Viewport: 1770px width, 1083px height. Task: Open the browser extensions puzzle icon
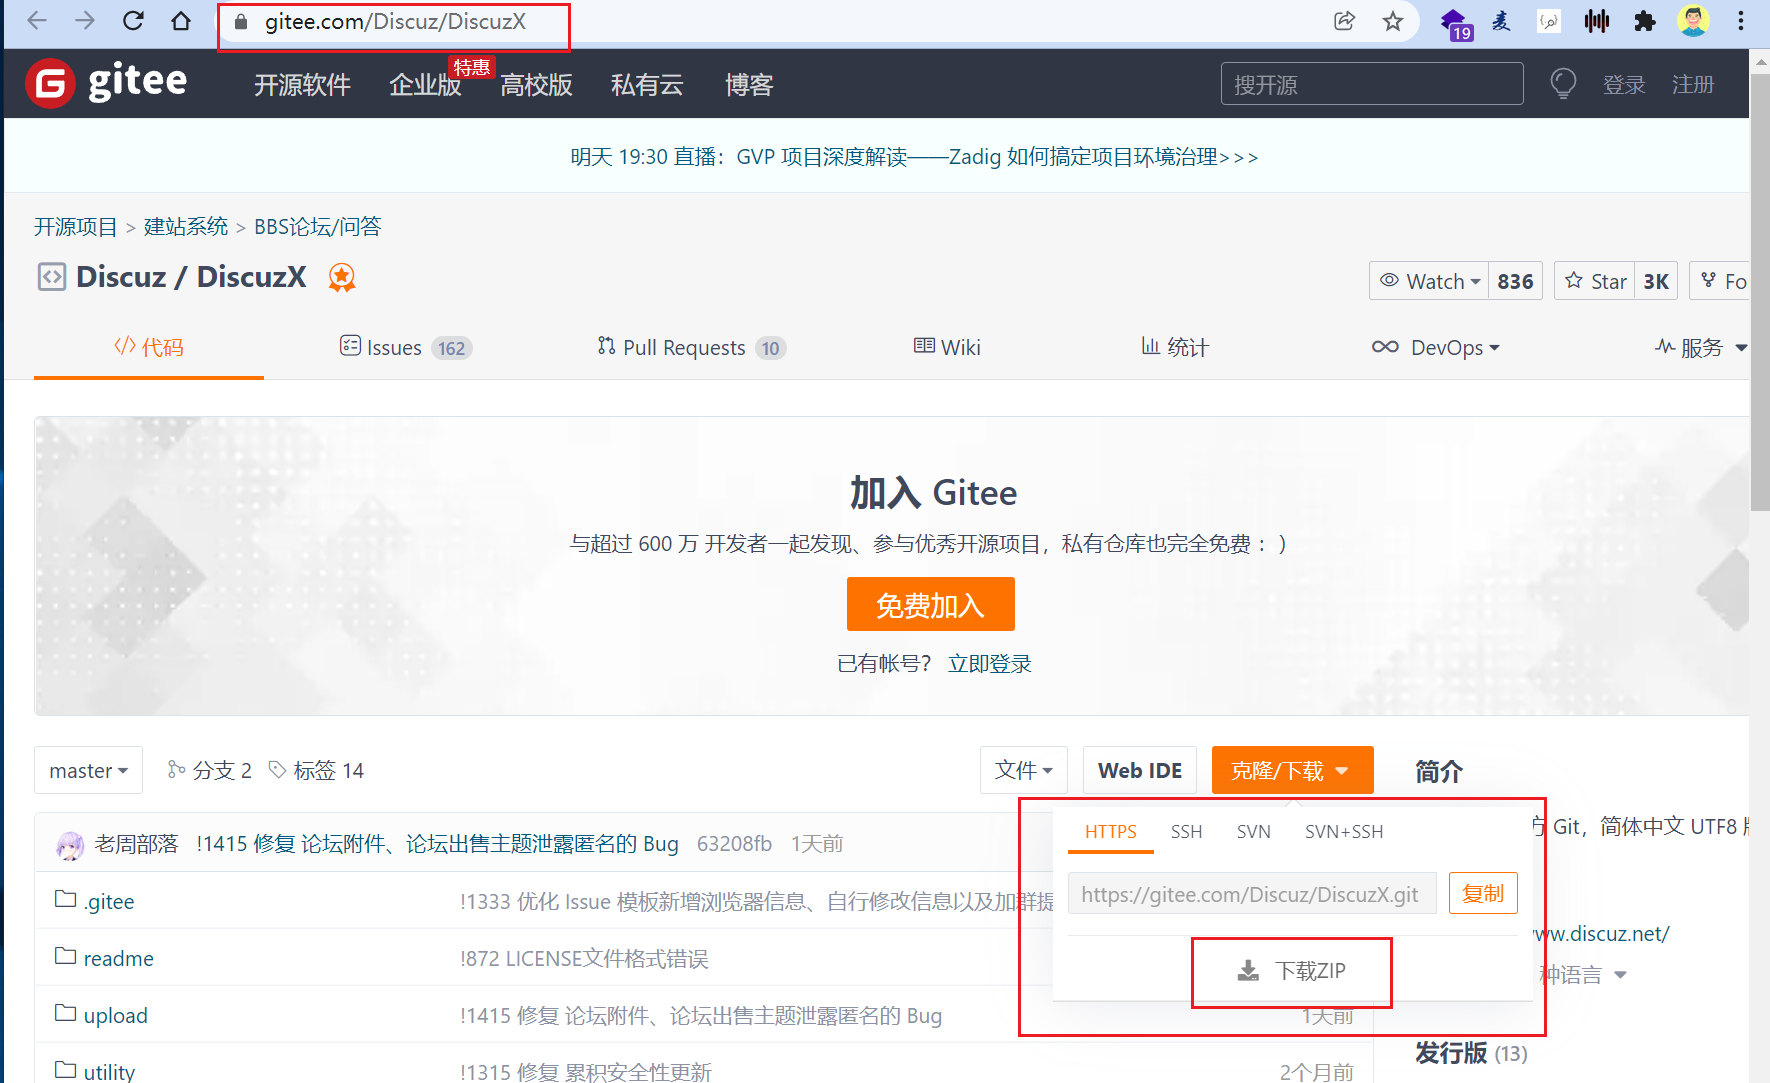pyautogui.click(x=1645, y=21)
